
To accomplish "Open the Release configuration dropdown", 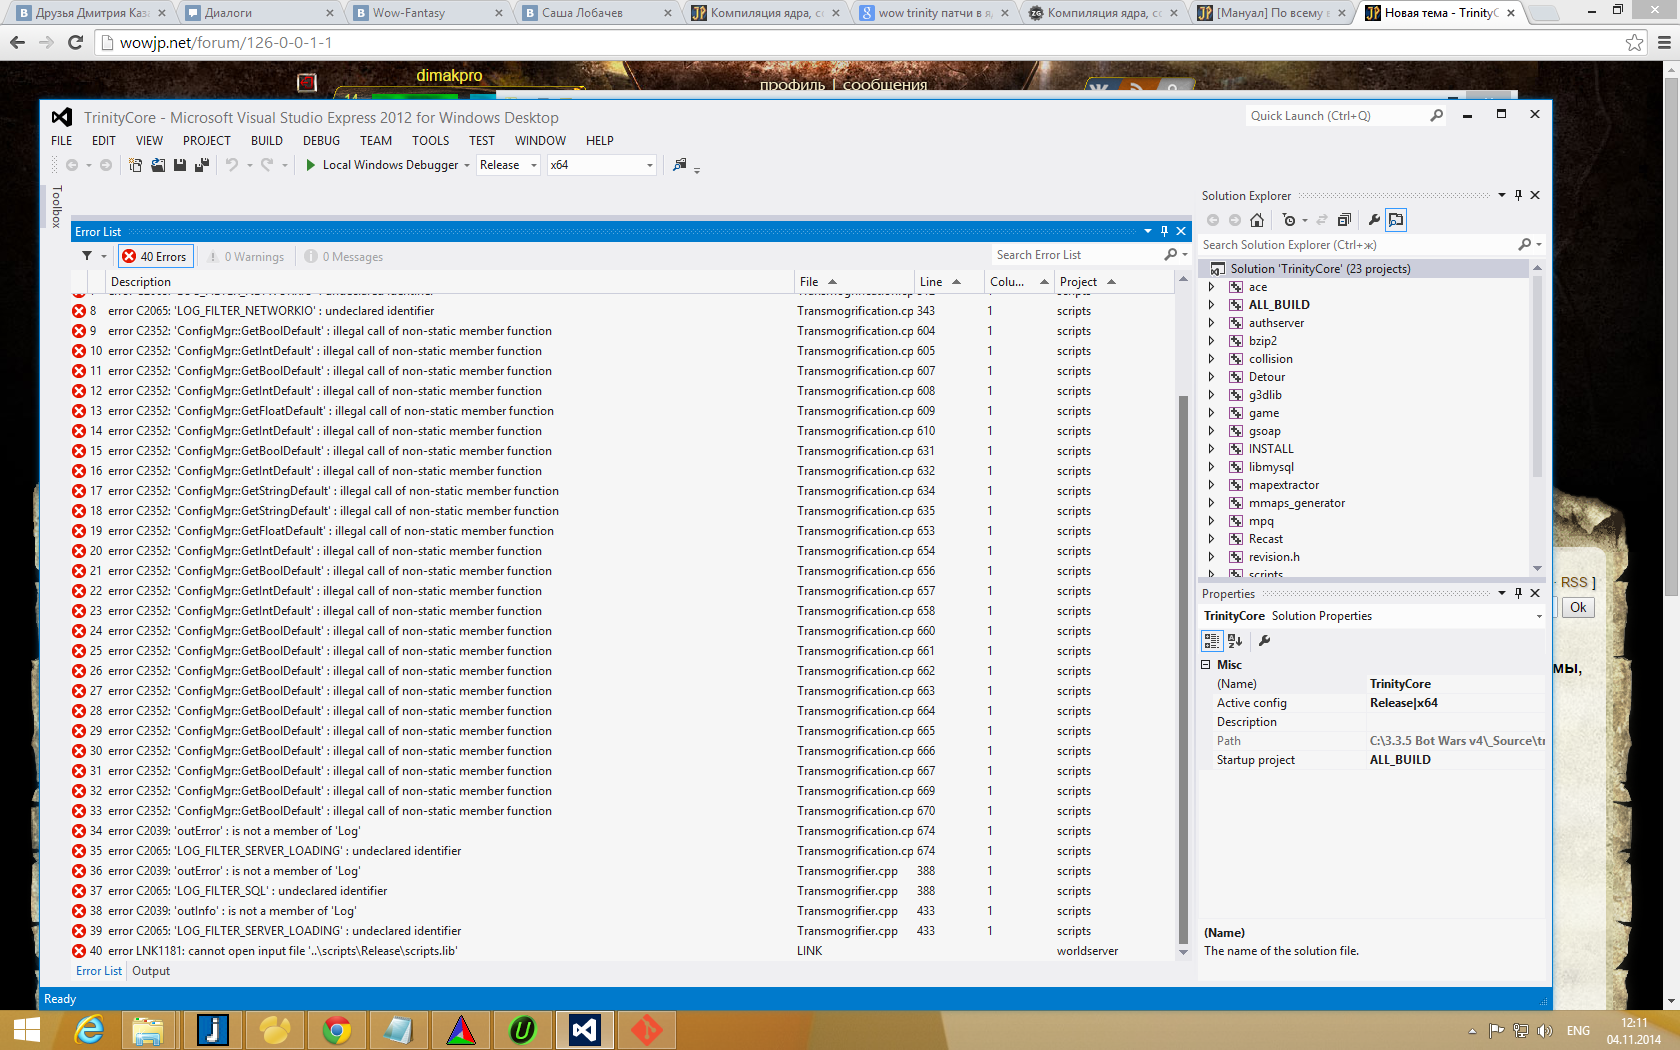I will click(x=508, y=165).
